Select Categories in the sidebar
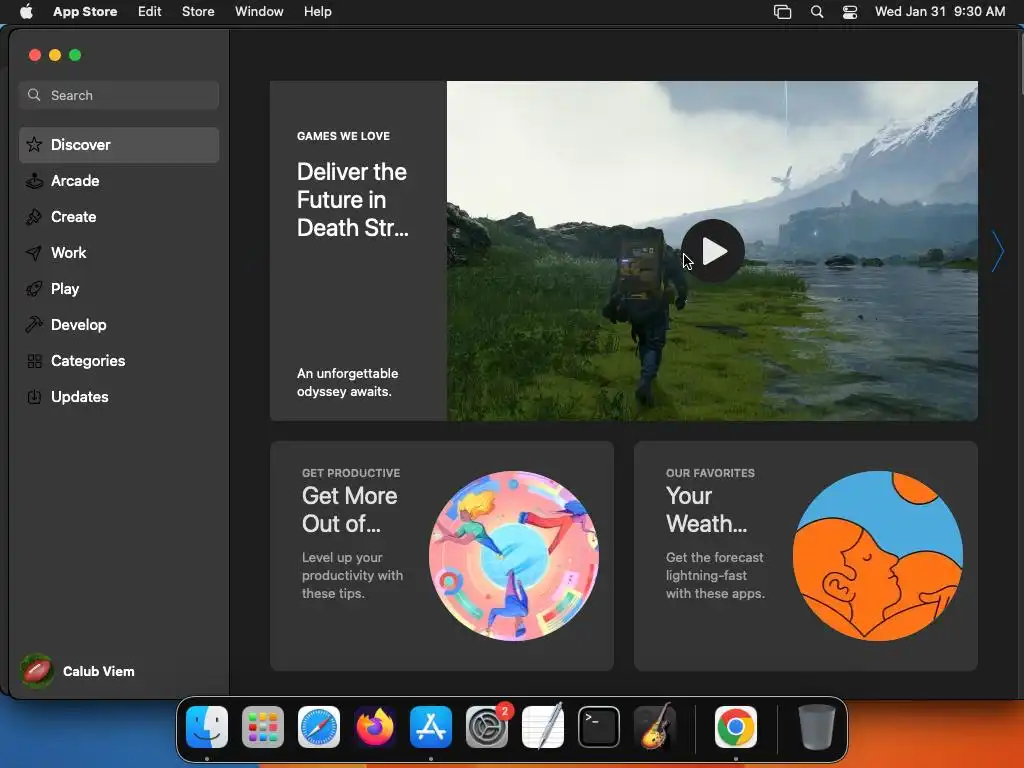Image resolution: width=1024 pixels, height=768 pixels. (x=119, y=360)
